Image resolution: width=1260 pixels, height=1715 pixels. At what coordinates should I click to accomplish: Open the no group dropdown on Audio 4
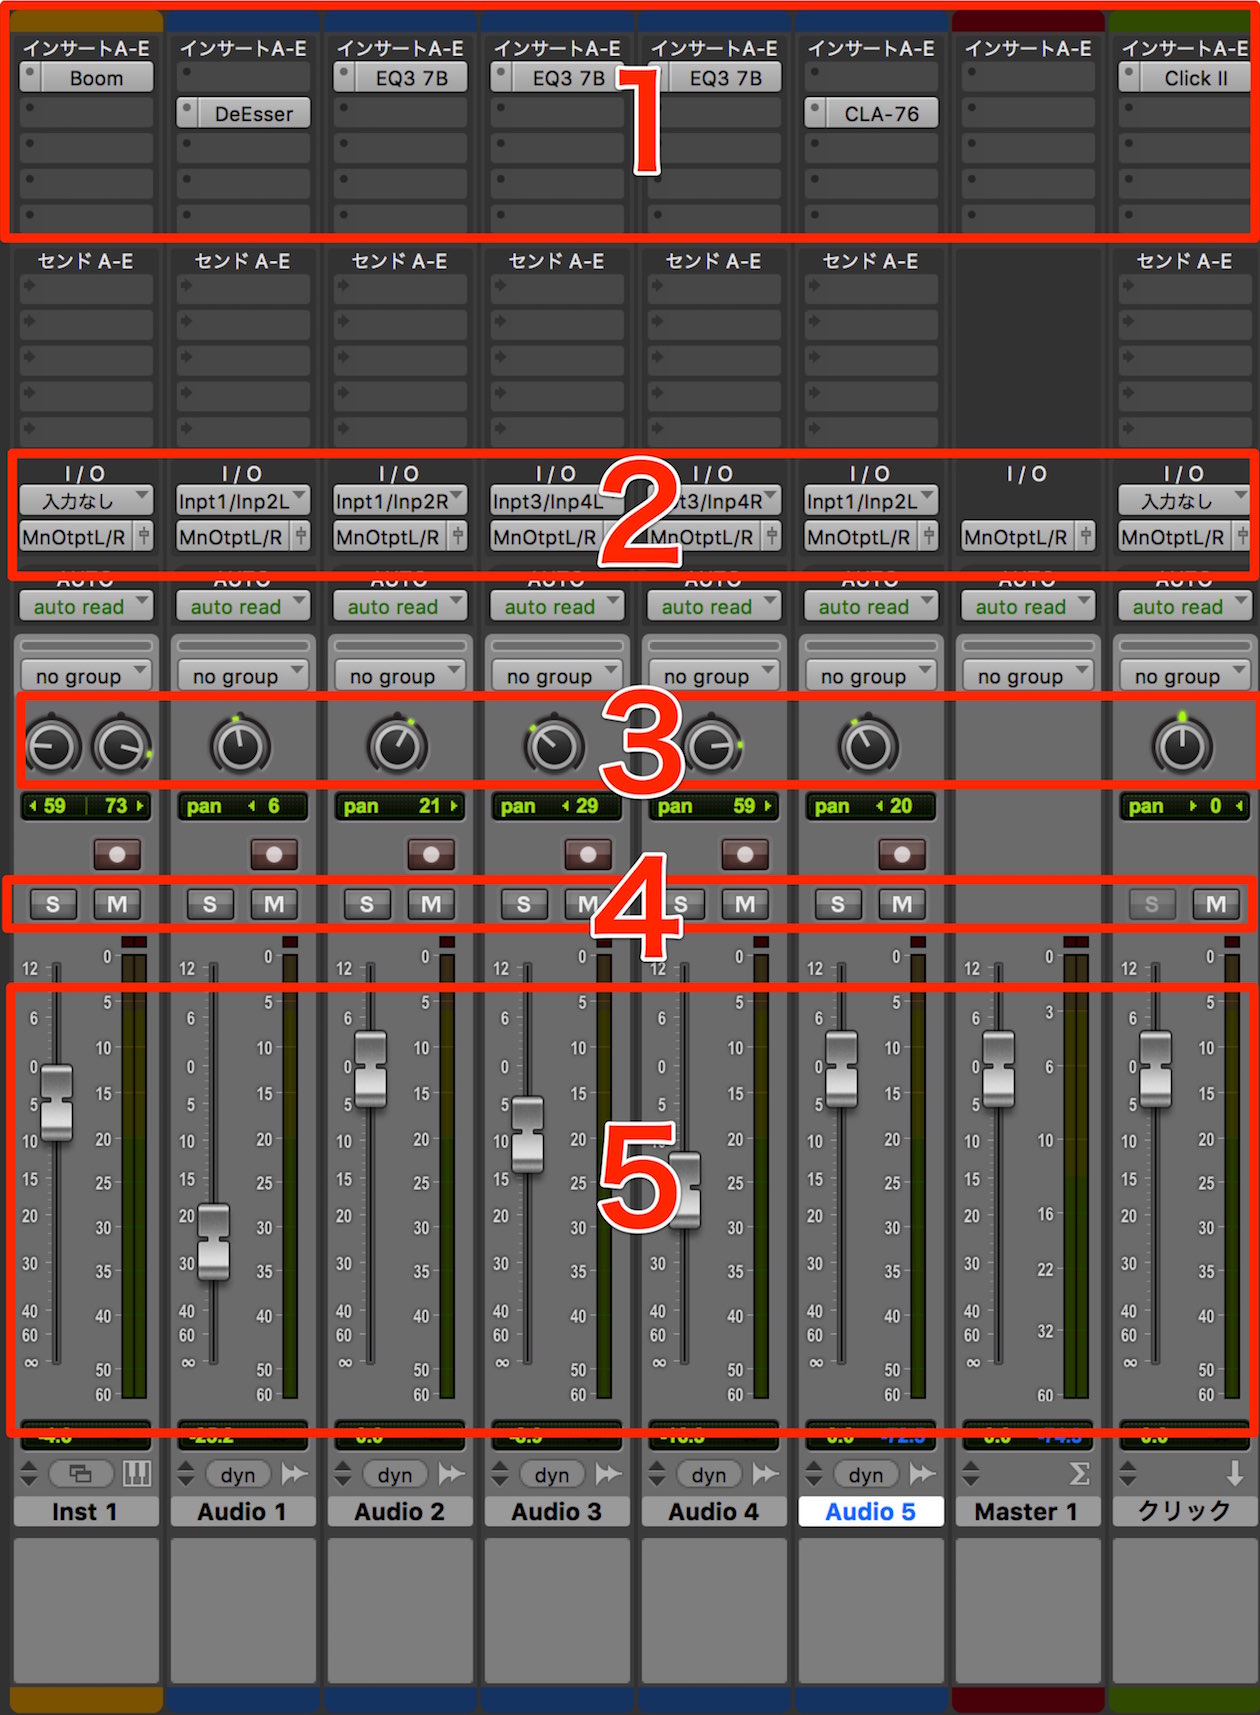714,676
